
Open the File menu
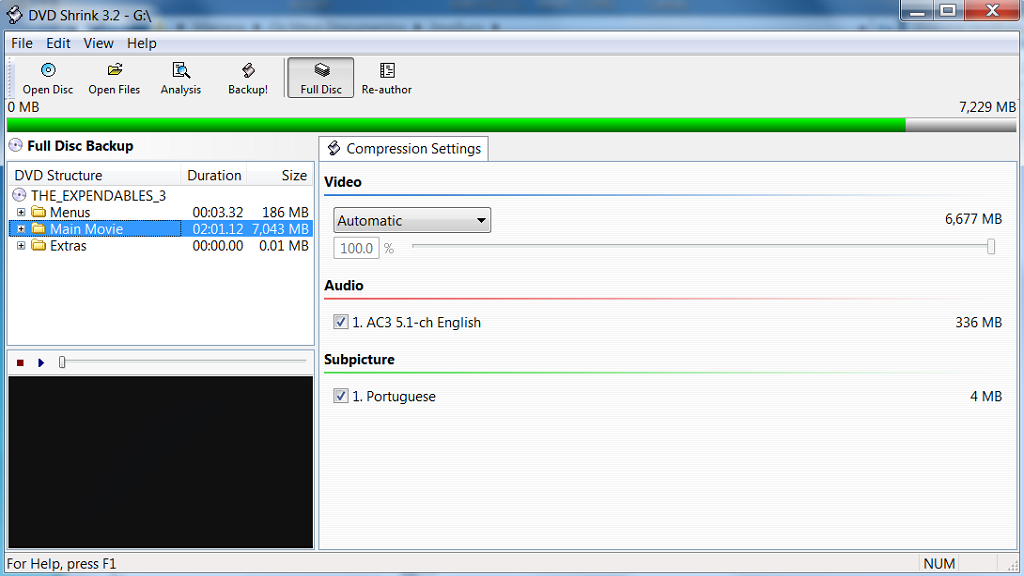[22, 43]
